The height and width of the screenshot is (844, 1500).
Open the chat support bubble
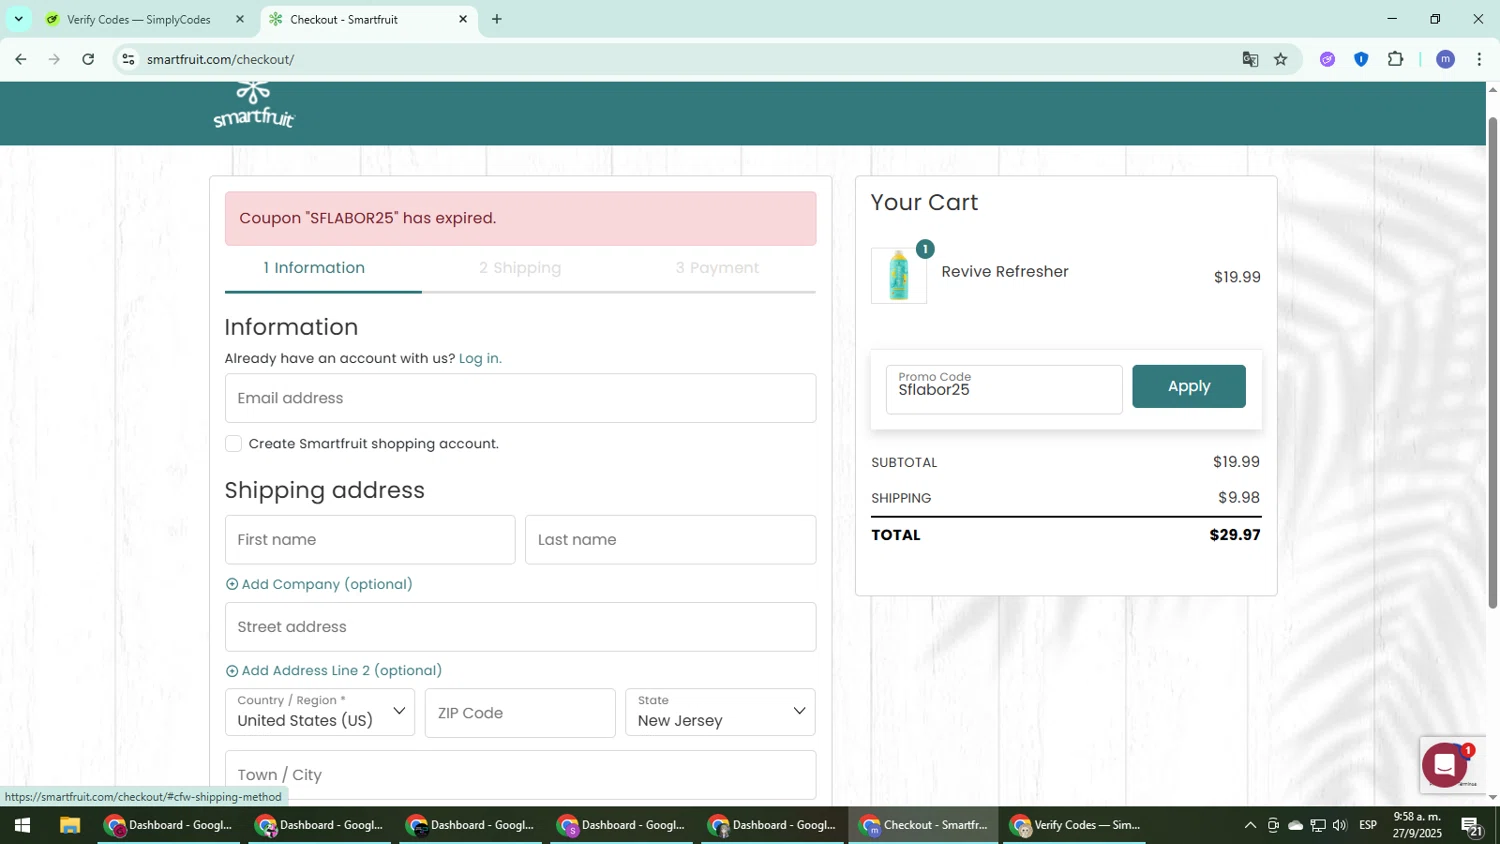(1444, 765)
